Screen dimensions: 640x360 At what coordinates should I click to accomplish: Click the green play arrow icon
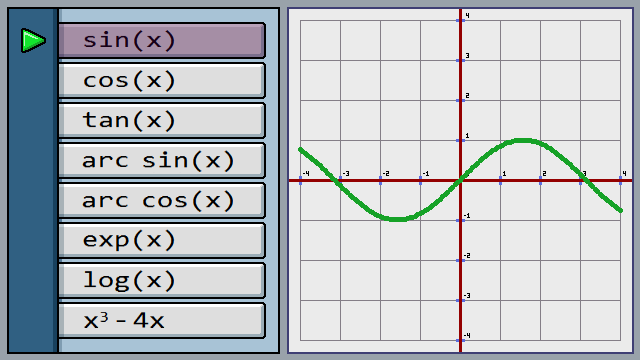click(x=33, y=40)
